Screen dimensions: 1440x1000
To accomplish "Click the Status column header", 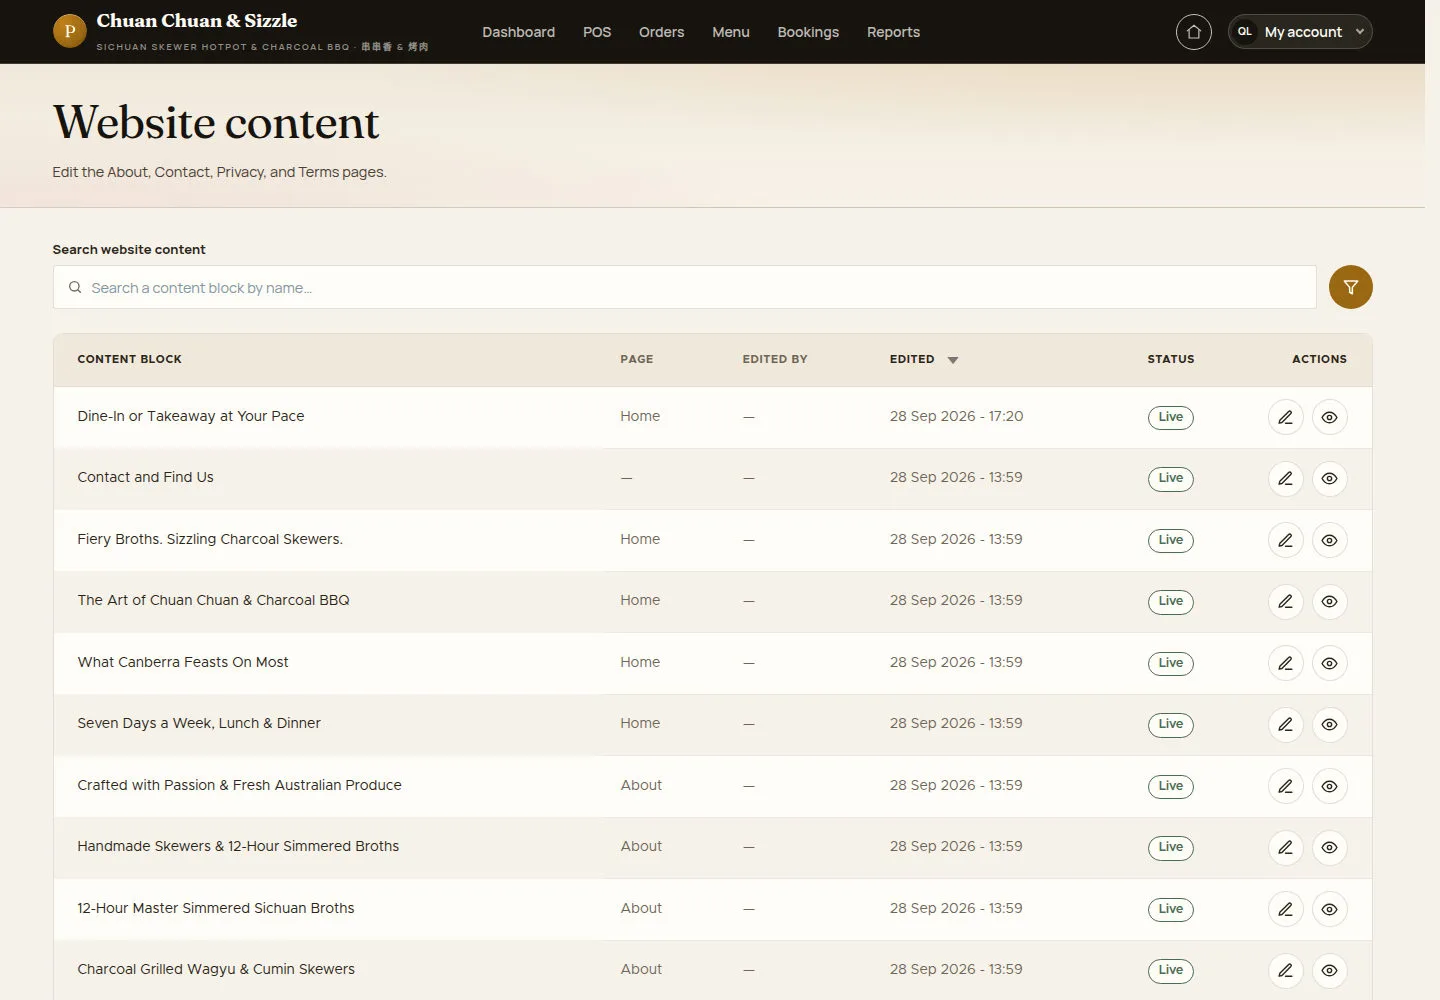I will (1171, 359).
